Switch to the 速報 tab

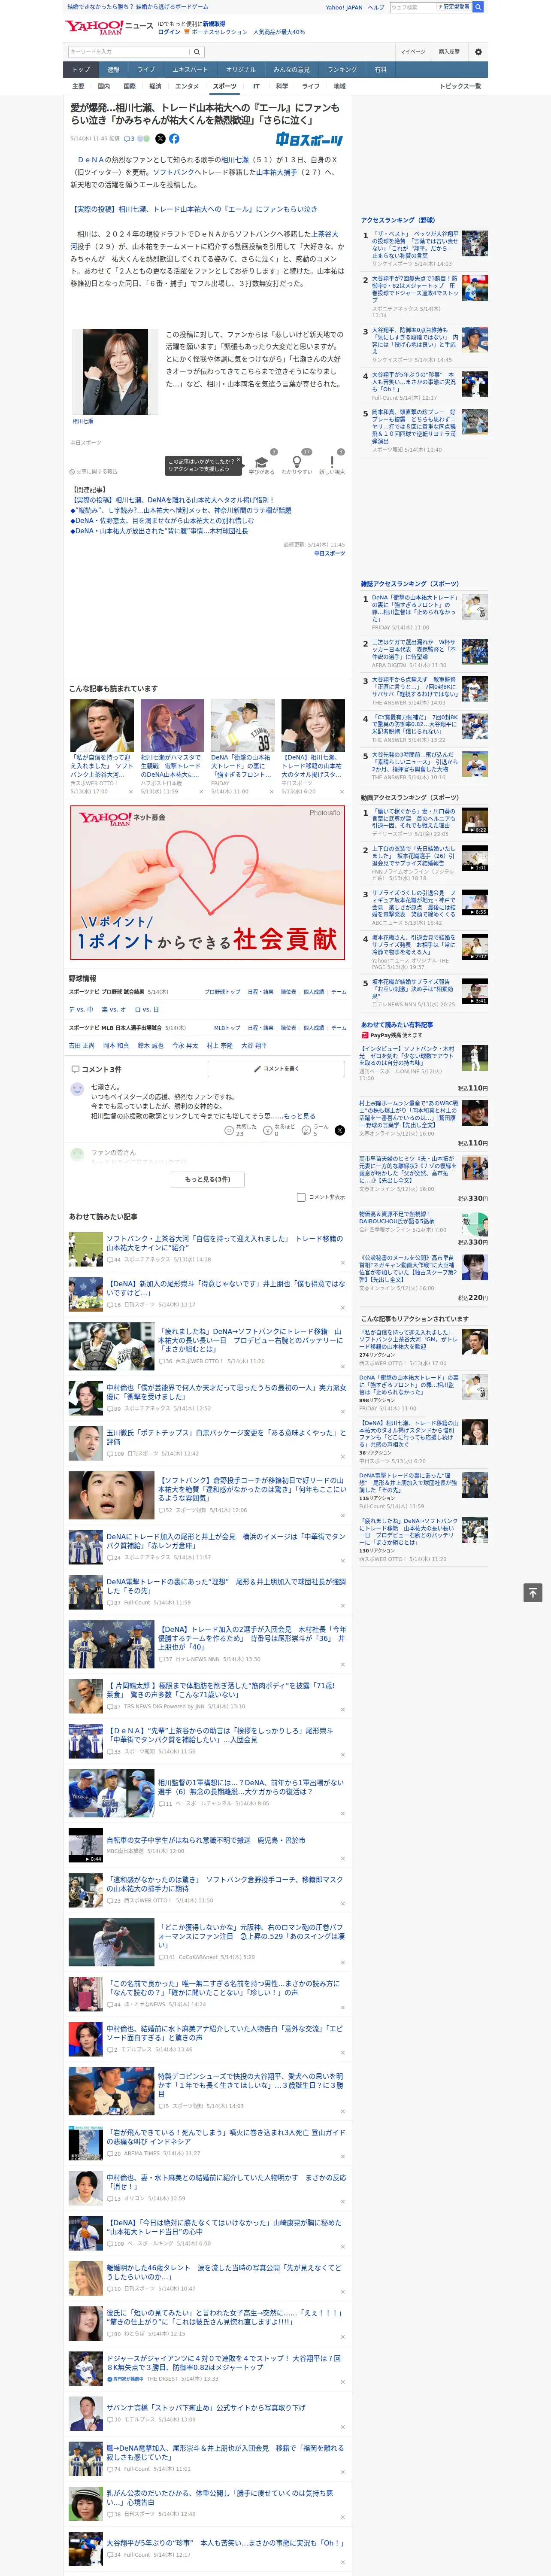pyautogui.click(x=113, y=70)
